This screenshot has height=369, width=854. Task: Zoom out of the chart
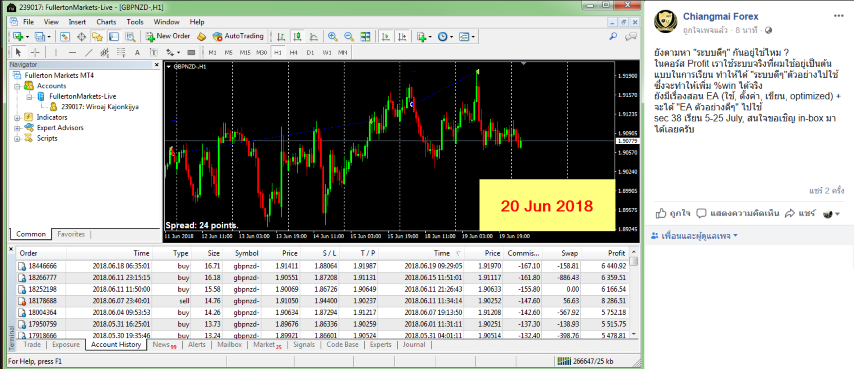click(349, 36)
